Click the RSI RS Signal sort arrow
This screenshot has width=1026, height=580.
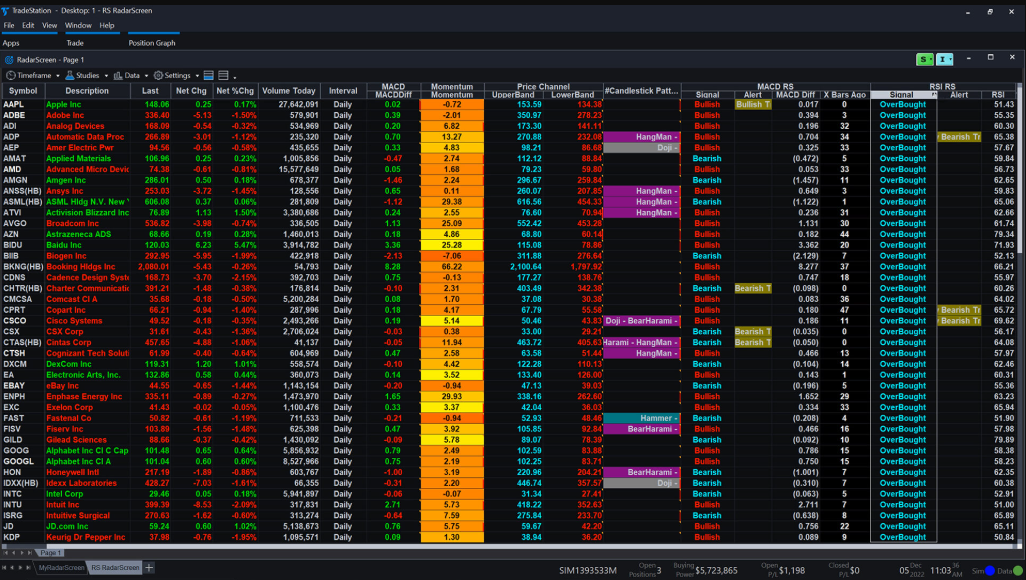pyautogui.click(x=934, y=95)
